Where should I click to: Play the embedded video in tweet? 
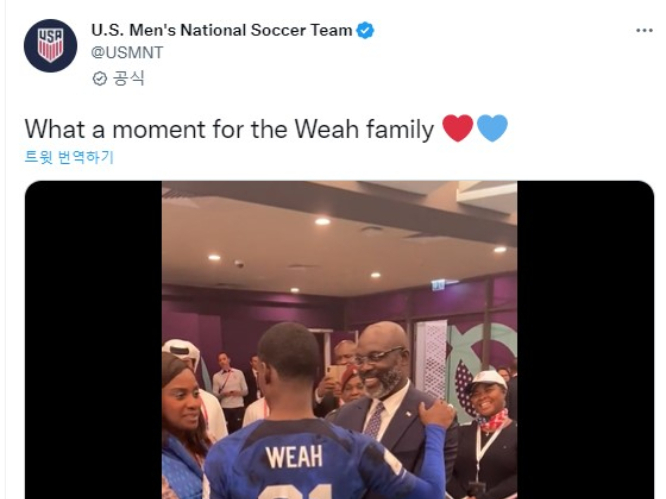[339, 340]
